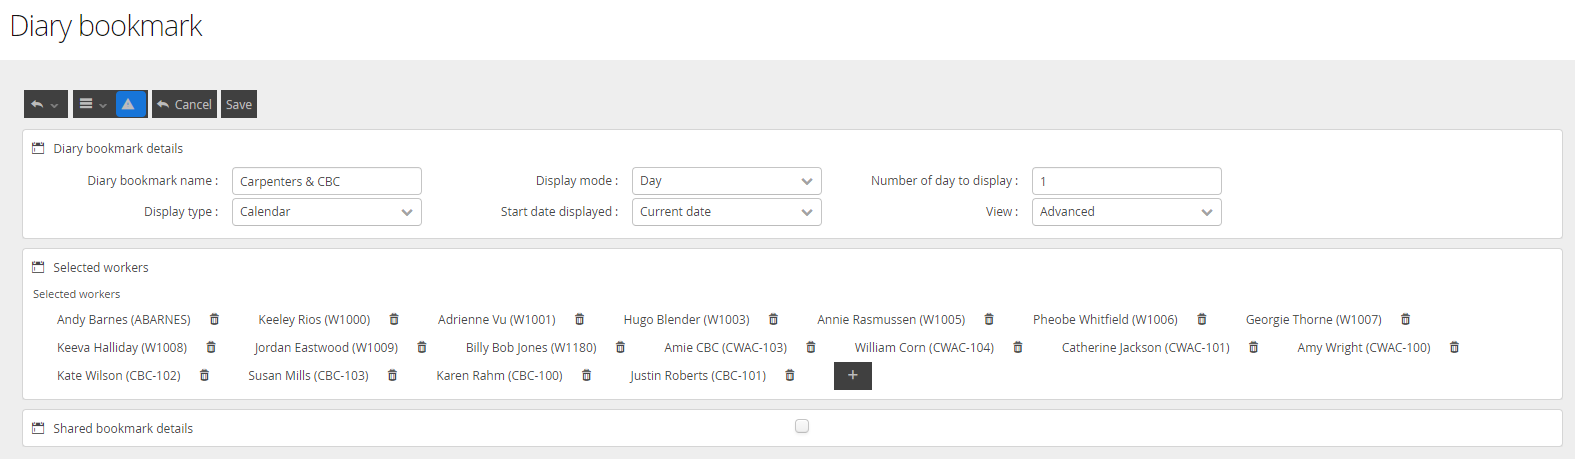Delete Catherine Jackson (CWAC-101) from list
1575x459 pixels.
tap(1253, 348)
